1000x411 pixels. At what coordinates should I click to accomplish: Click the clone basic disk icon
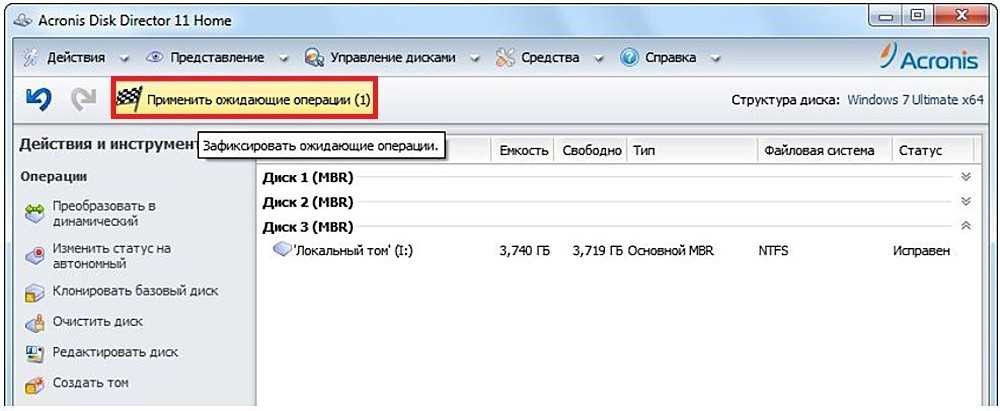coord(34,293)
